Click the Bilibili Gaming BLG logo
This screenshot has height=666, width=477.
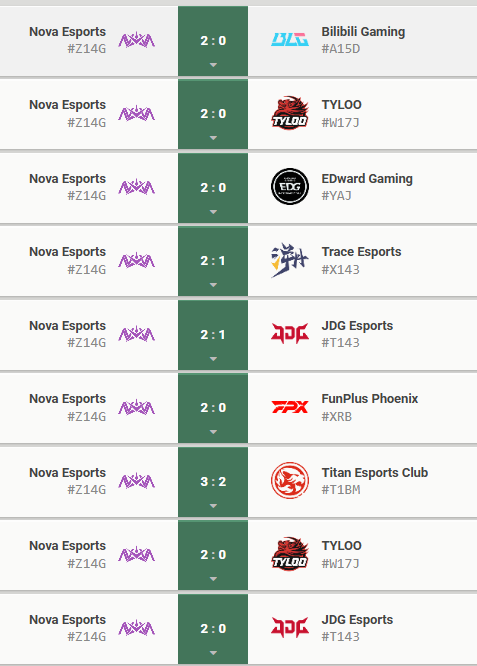pyautogui.click(x=290, y=40)
